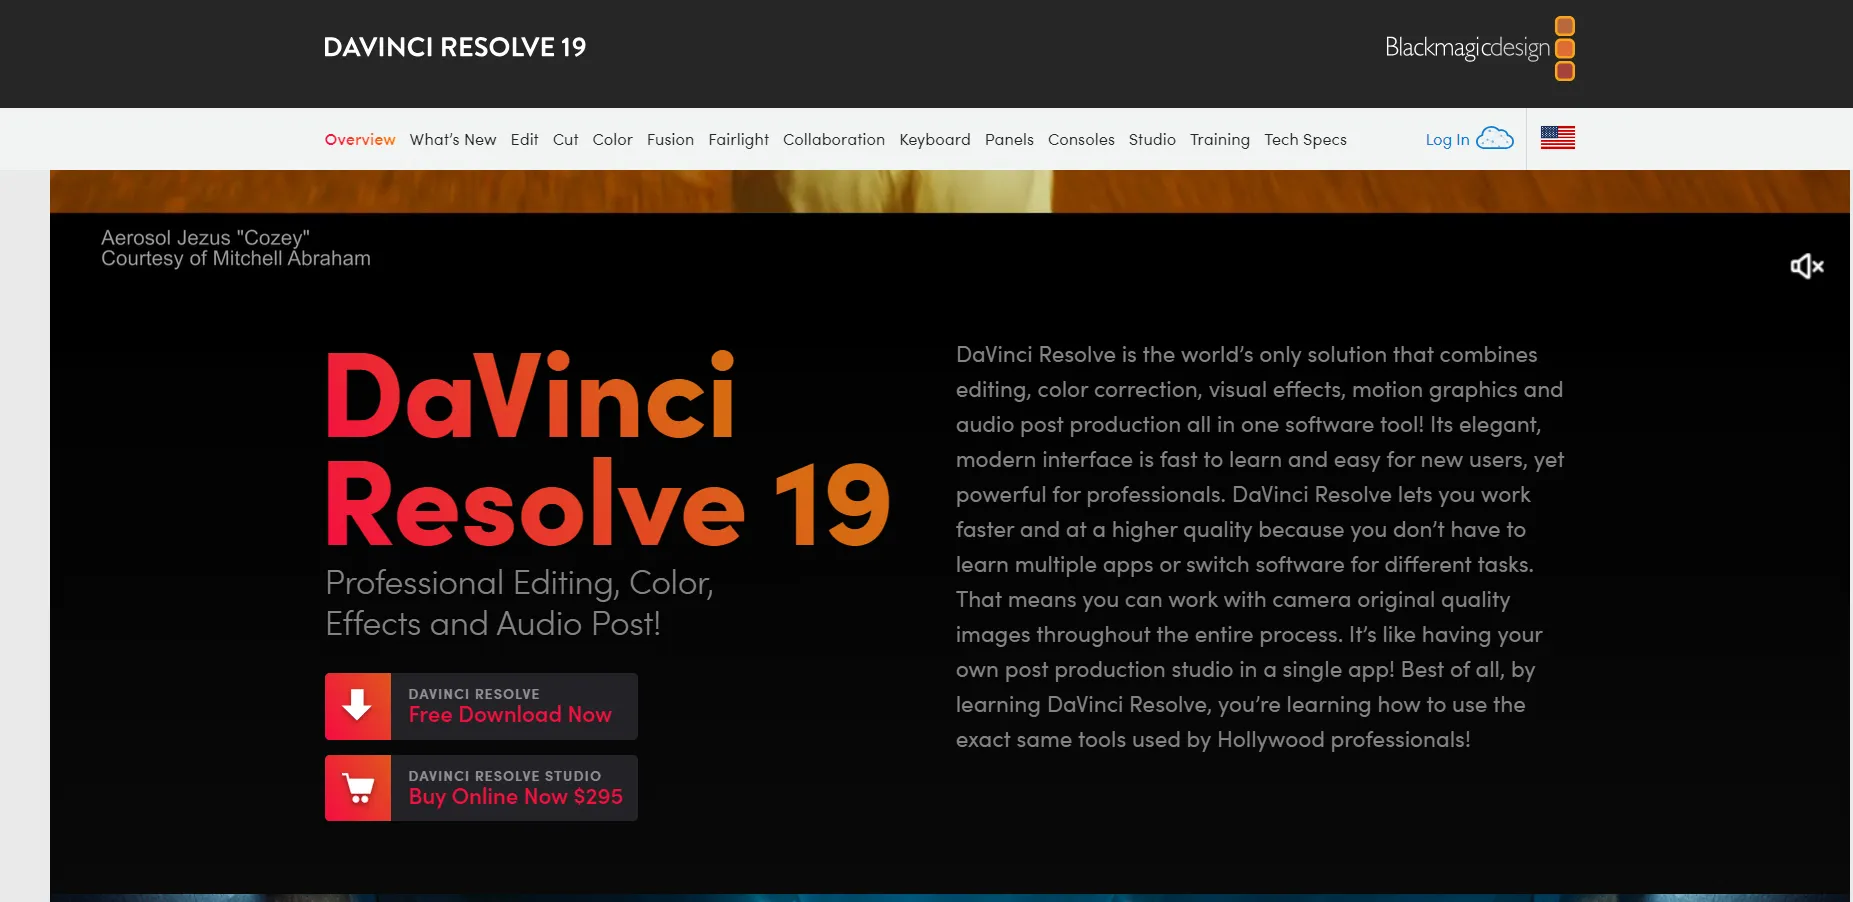The width and height of the screenshot is (1853, 902).
Task: Unmute the video using the speaker icon
Action: [1806, 266]
